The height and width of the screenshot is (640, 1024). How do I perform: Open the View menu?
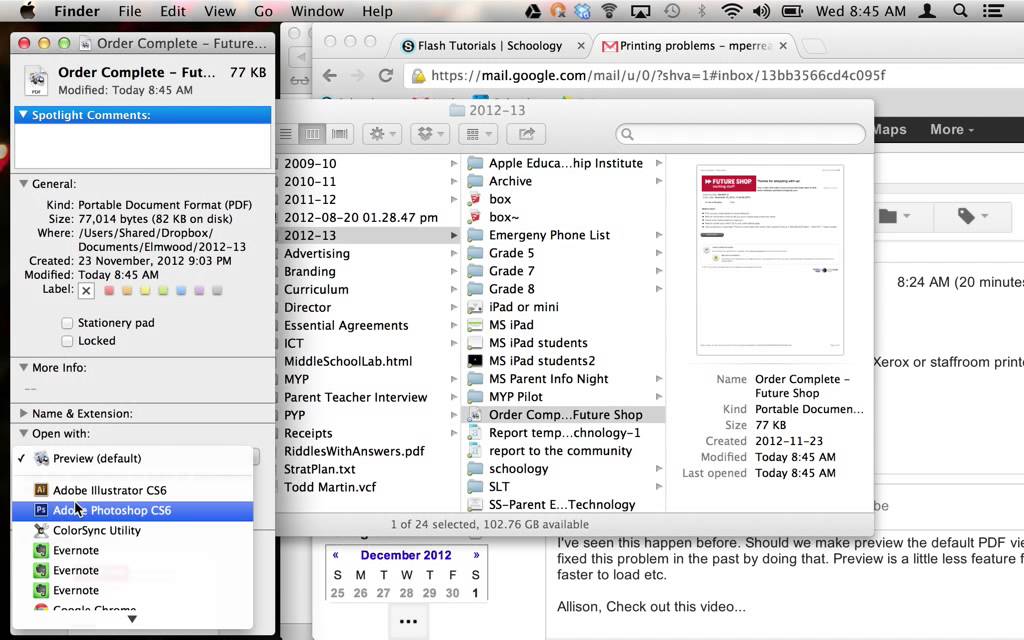219,11
